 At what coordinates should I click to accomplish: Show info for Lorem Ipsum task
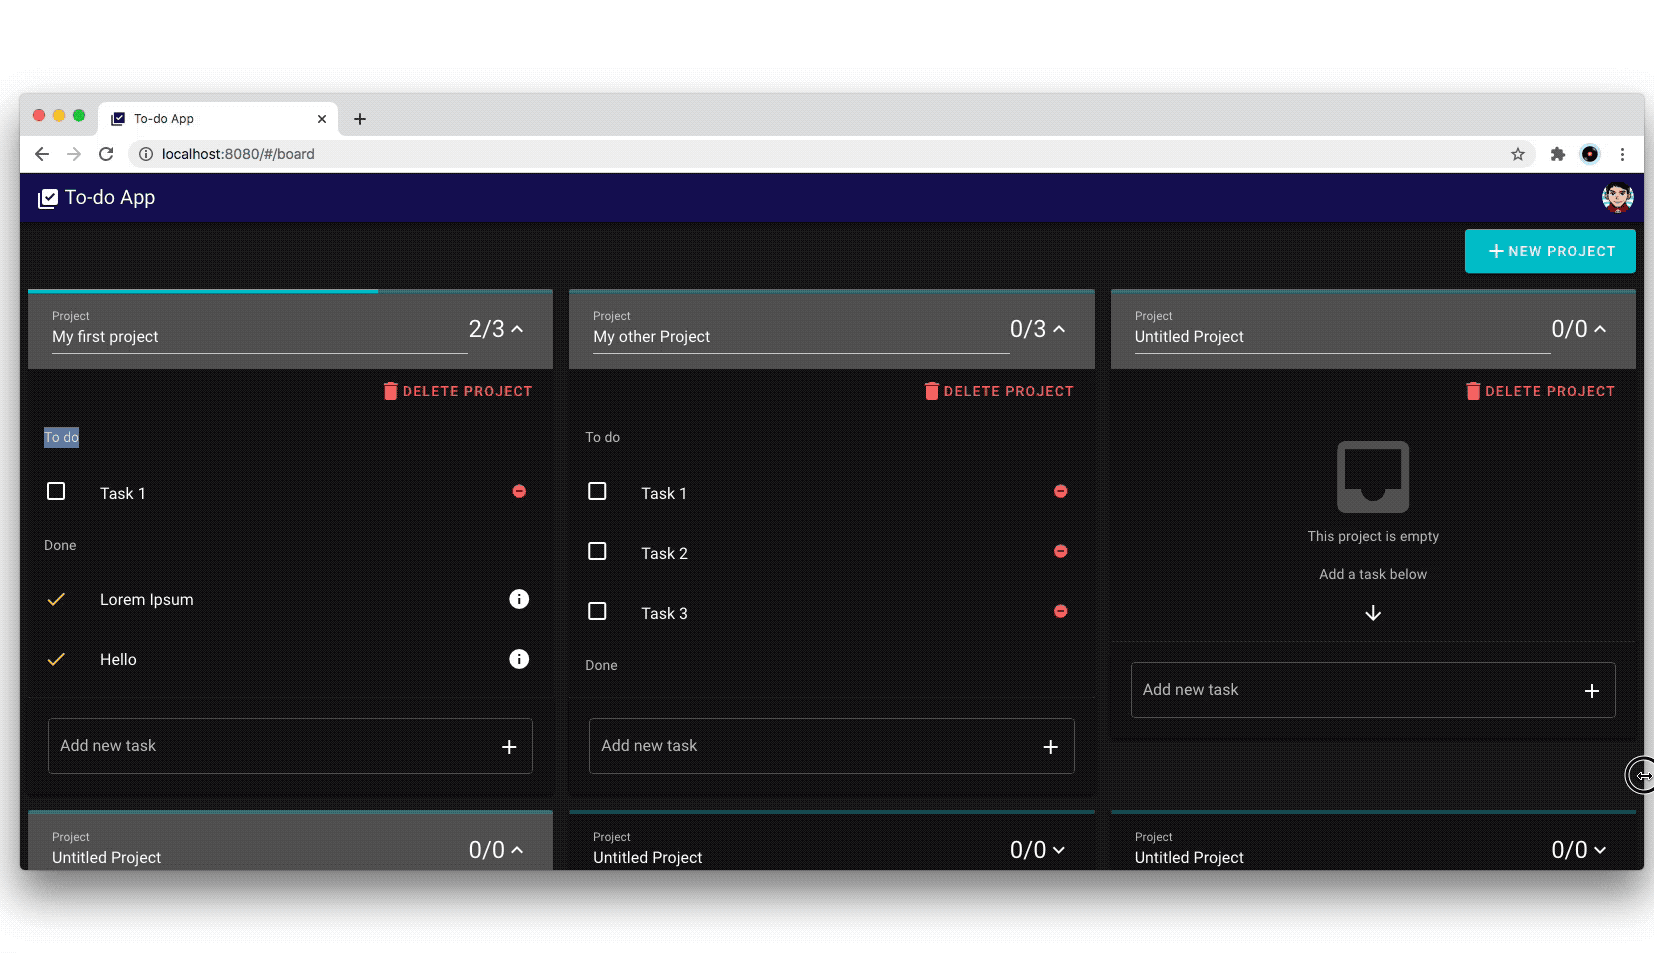pos(519,599)
